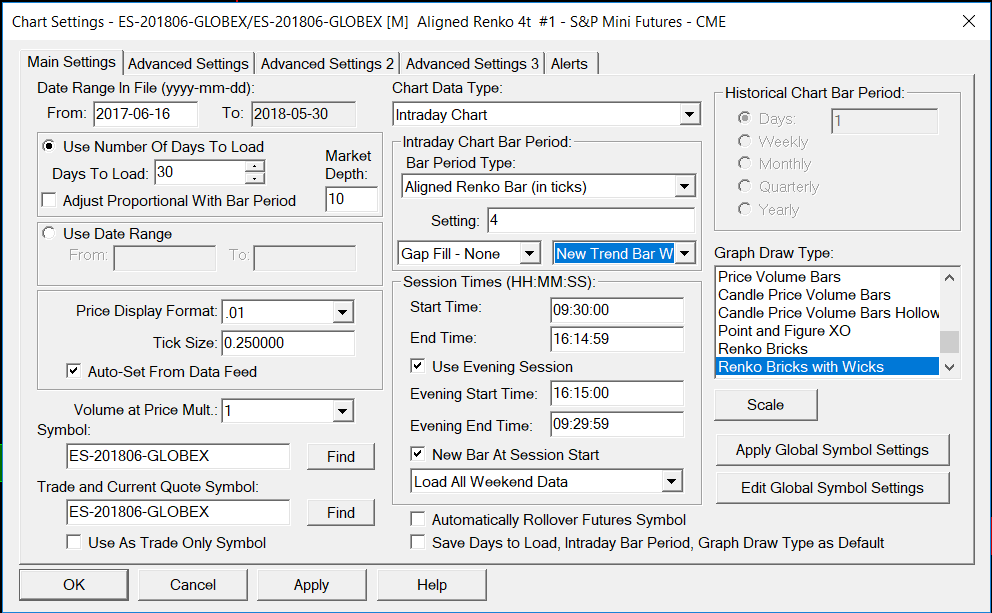This screenshot has width=992, height=613.
Task: Select the Use Date Range radio button
Action: pos(48,234)
